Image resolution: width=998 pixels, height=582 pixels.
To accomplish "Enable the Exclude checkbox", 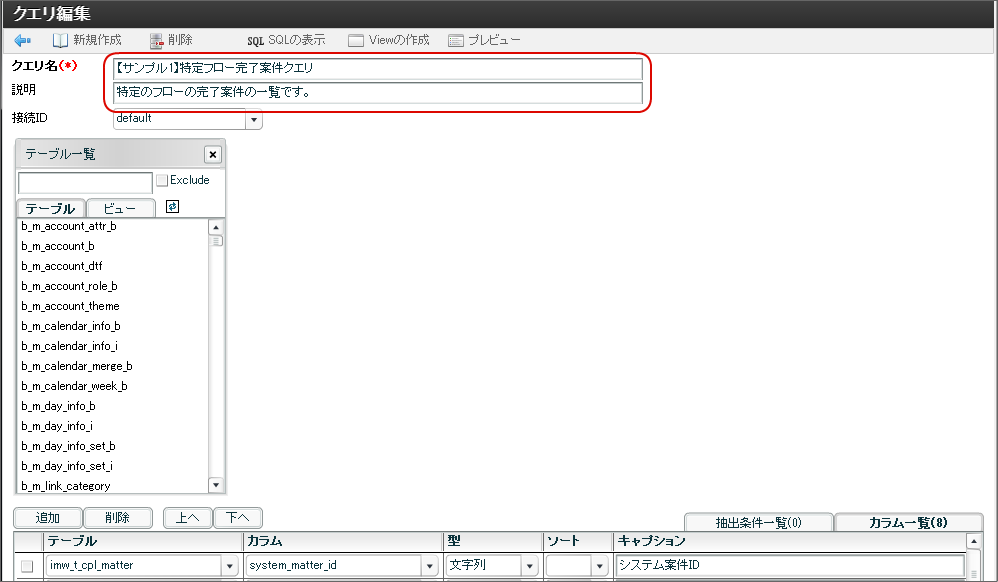I will point(161,180).
